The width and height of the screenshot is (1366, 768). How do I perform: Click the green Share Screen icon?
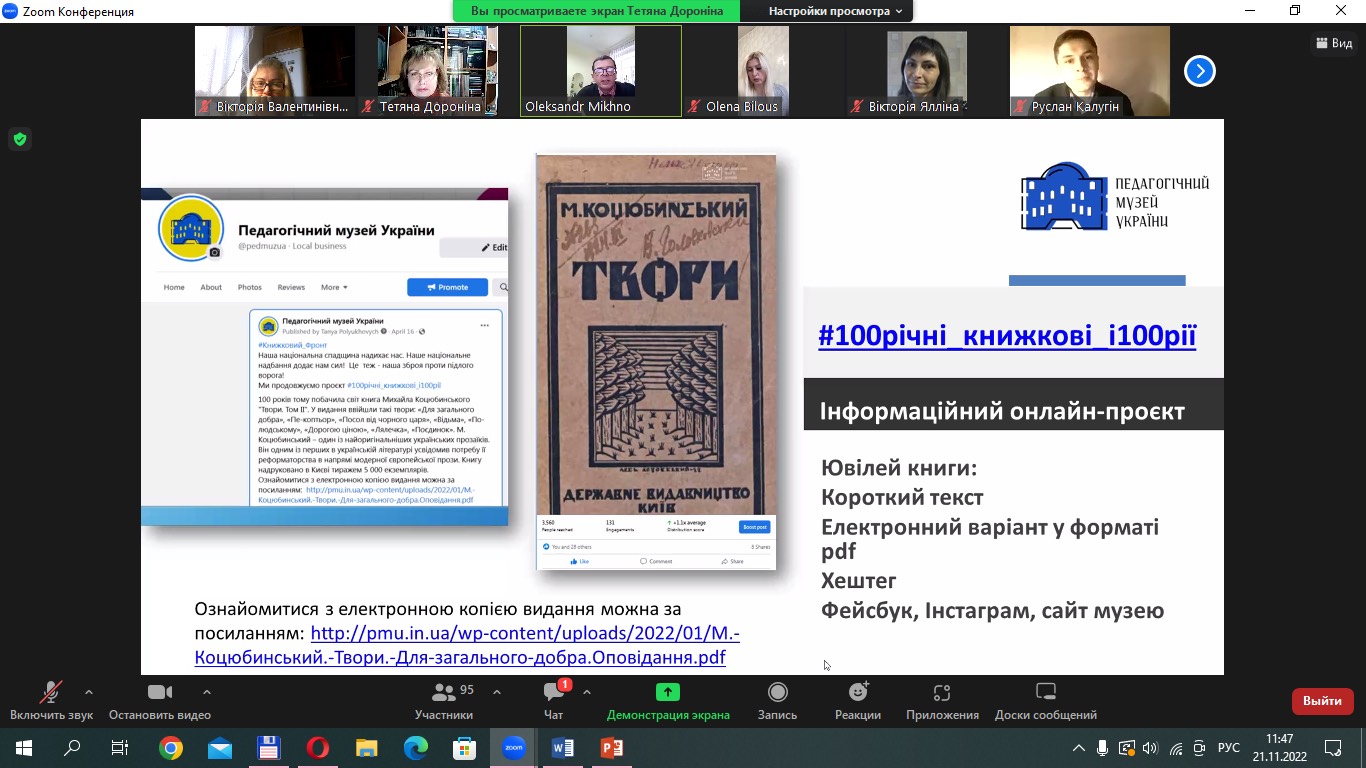pyautogui.click(x=667, y=692)
